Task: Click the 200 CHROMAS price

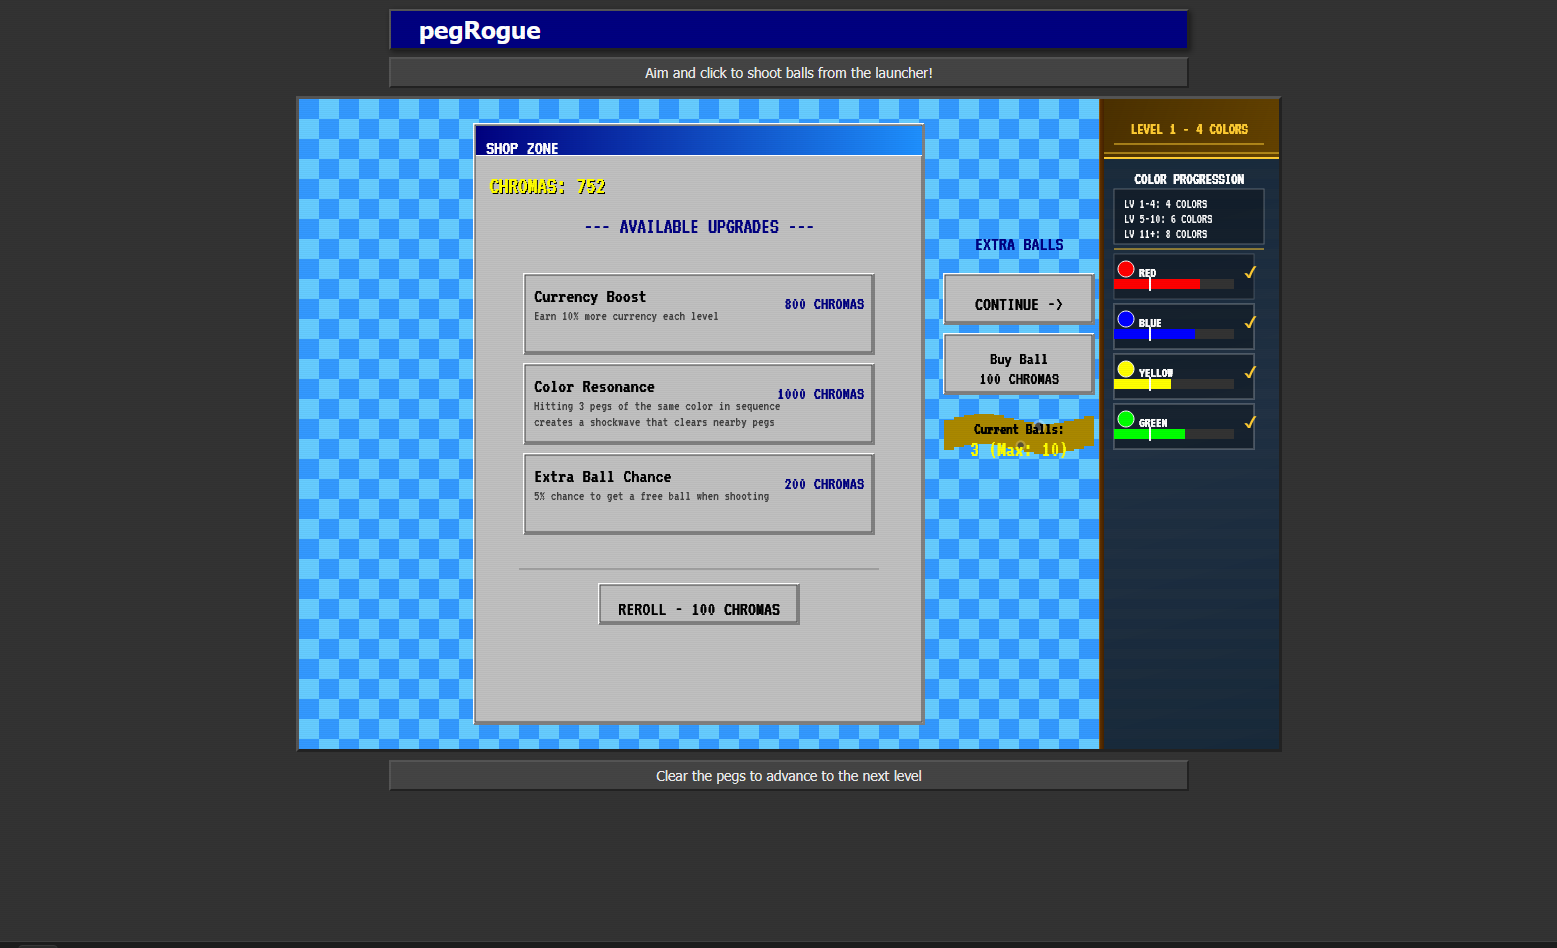Action: [x=824, y=484]
